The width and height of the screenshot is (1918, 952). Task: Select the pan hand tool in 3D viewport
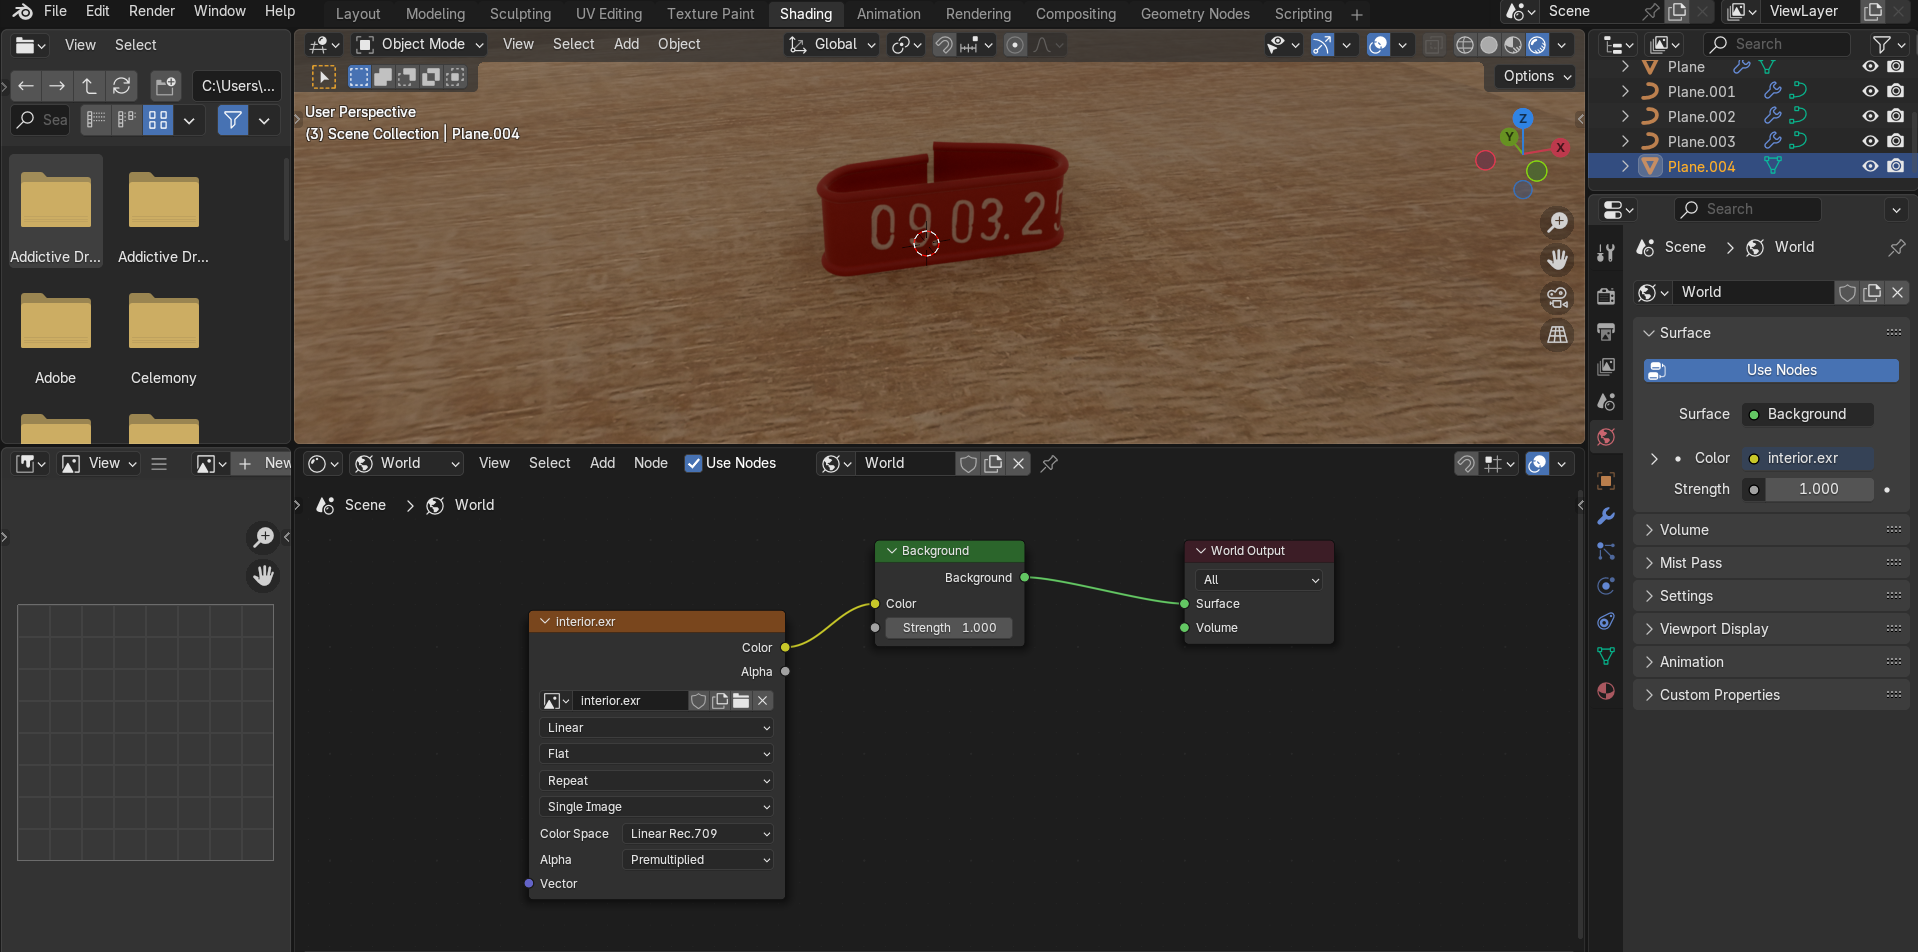tap(1557, 260)
